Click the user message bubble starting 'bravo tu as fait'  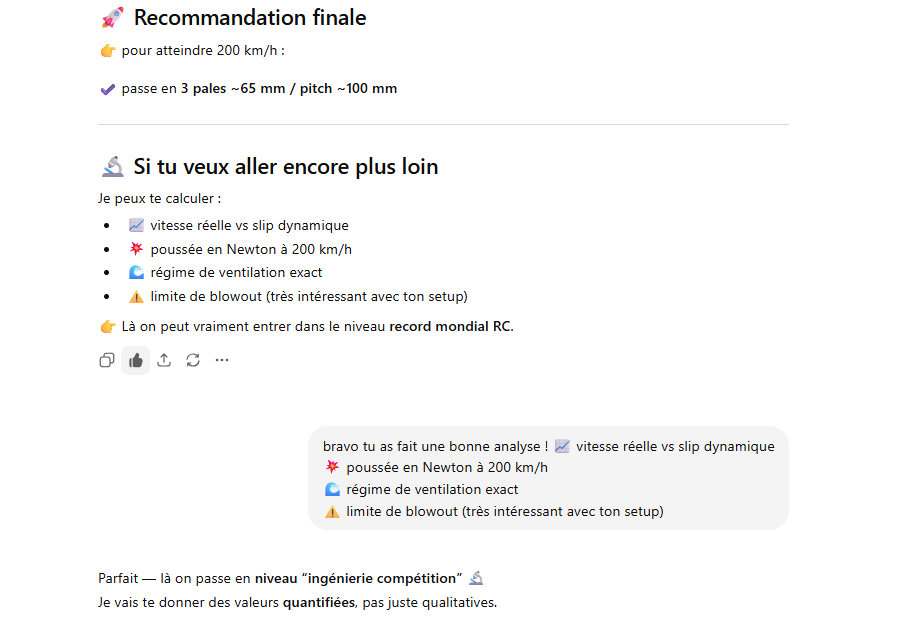tap(548, 478)
